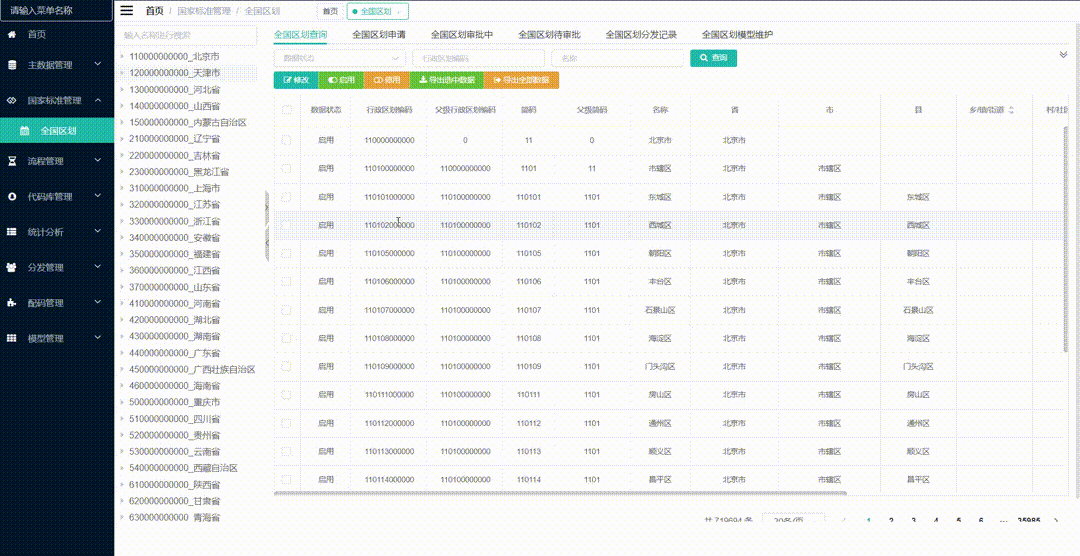Expand the double-chevron advanced search toggle
This screenshot has height=556, width=1080.
[1063, 55]
